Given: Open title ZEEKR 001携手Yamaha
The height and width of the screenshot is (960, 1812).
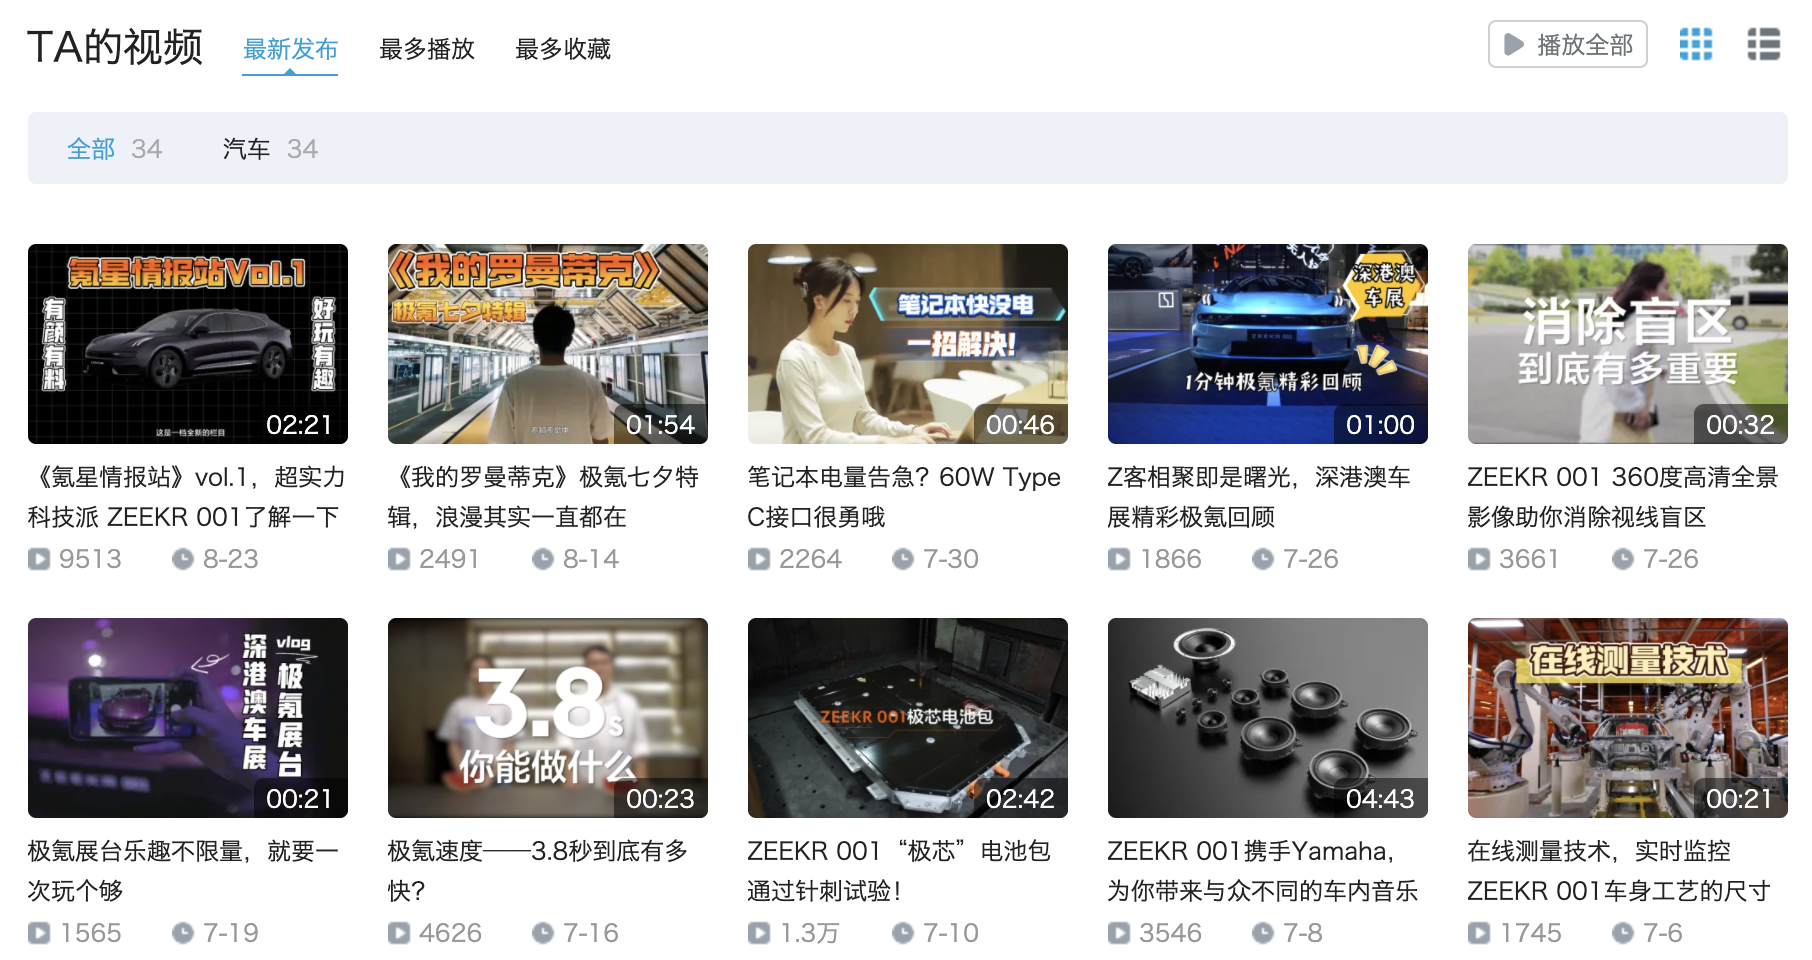Looking at the screenshot, I should [1263, 871].
